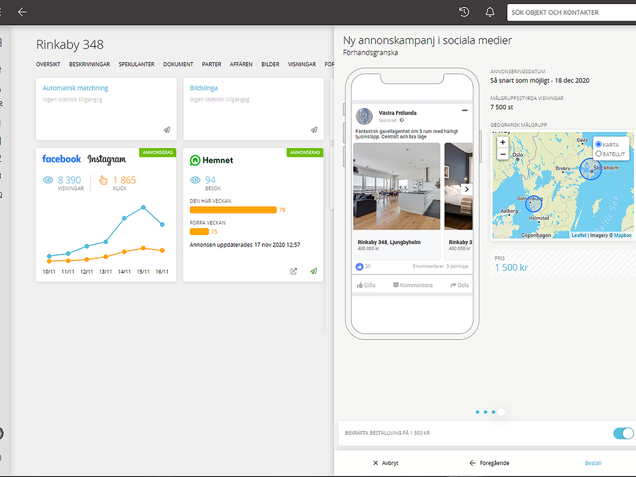Advance the ad carousel with next arrow
The width and height of the screenshot is (636, 477).
[x=467, y=189]
